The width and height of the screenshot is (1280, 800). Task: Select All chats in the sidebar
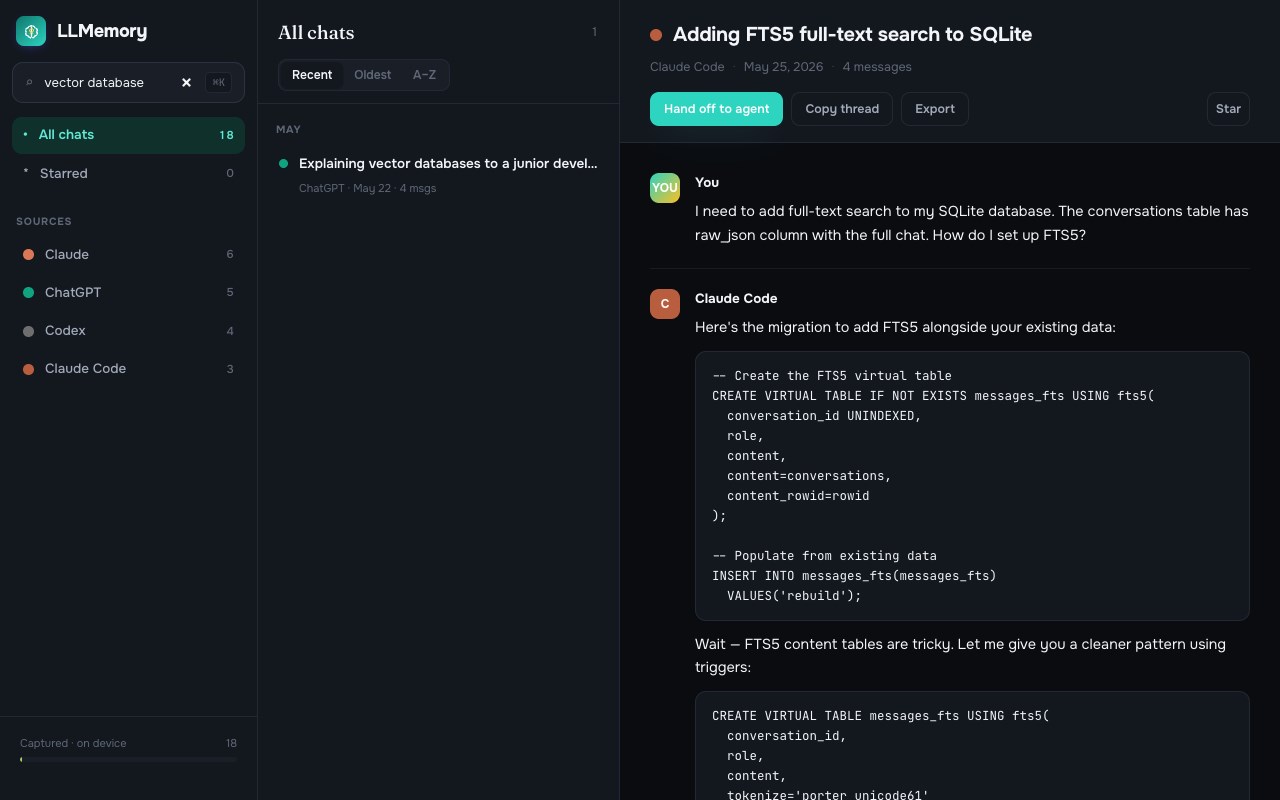coord(128,134)
